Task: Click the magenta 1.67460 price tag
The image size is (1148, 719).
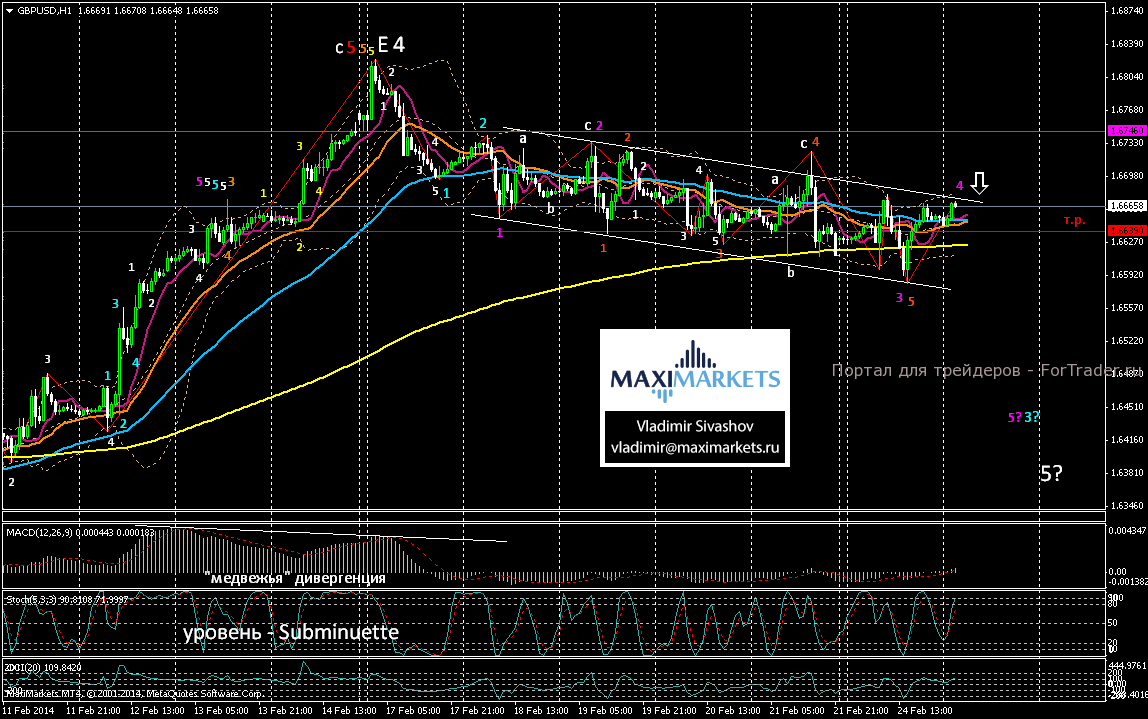Action: 1125,131
